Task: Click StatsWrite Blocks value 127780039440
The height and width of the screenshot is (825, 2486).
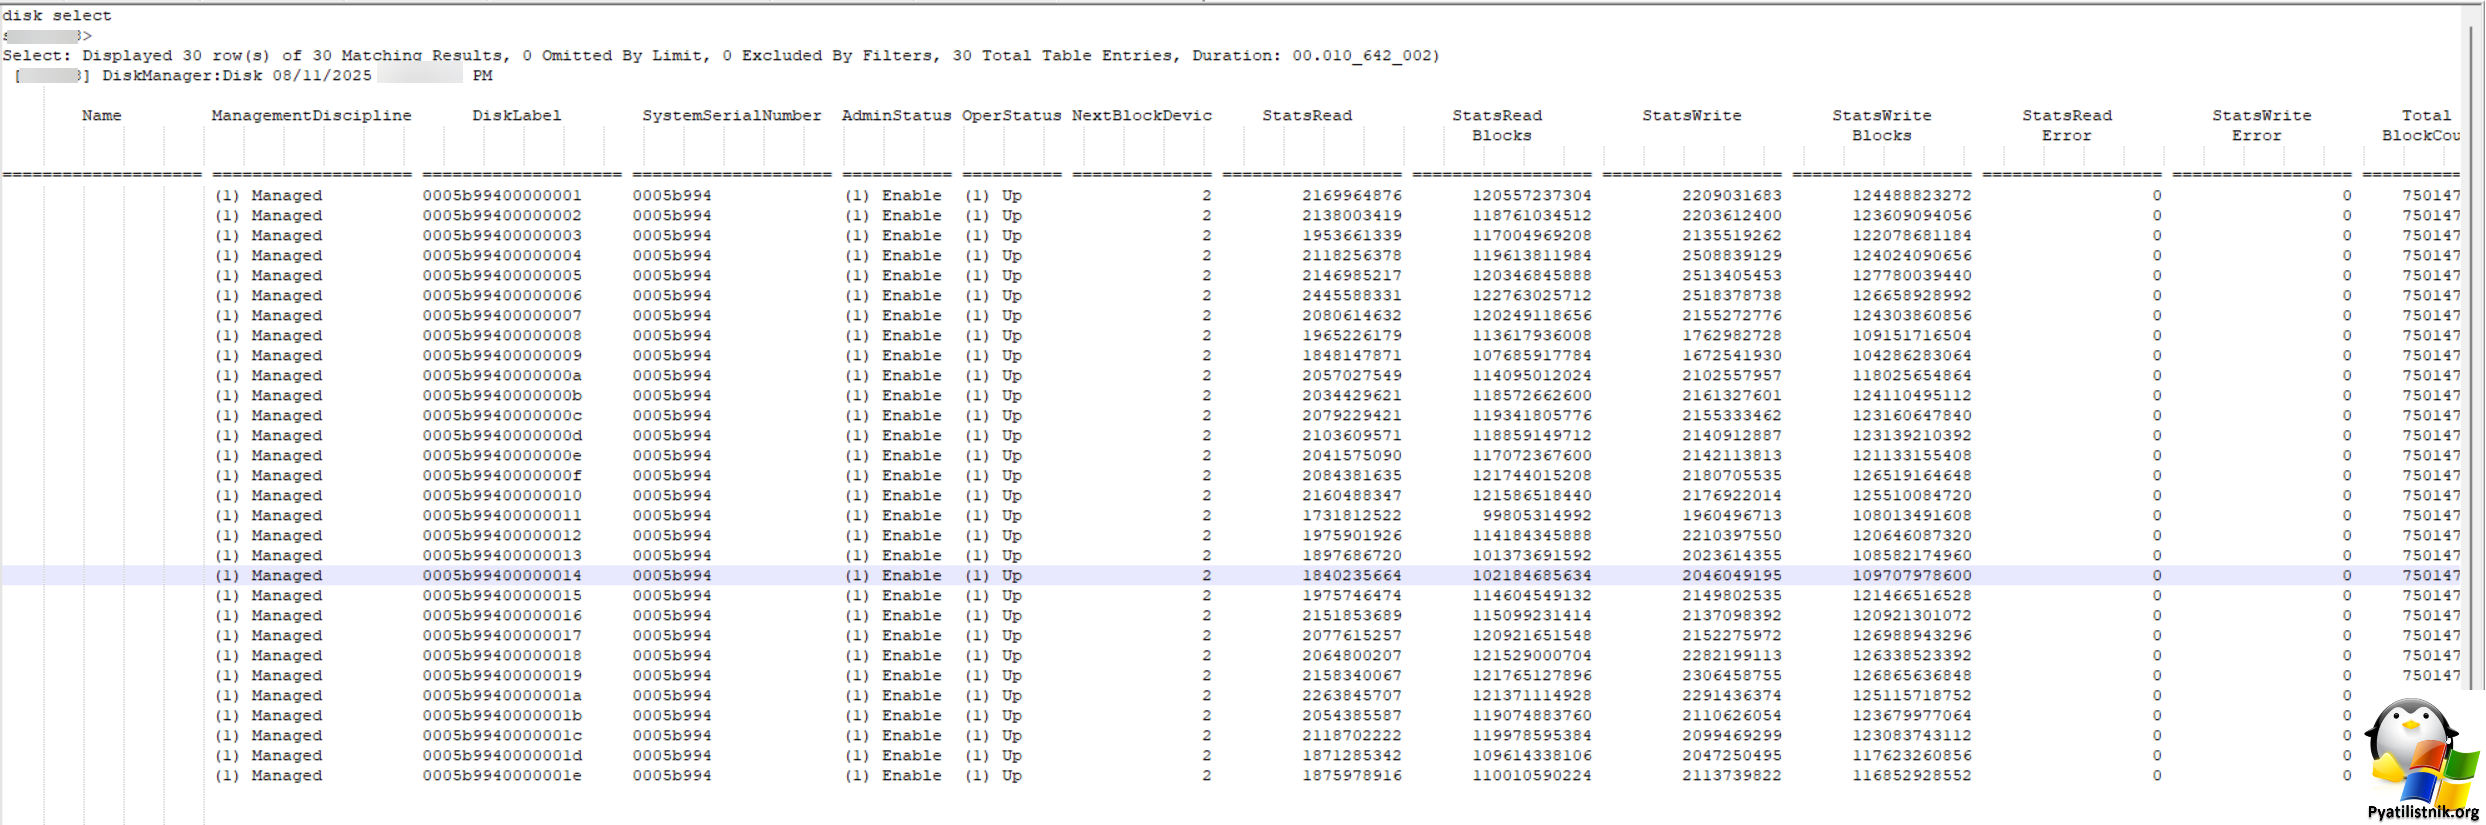Action: pos(1912,276)
